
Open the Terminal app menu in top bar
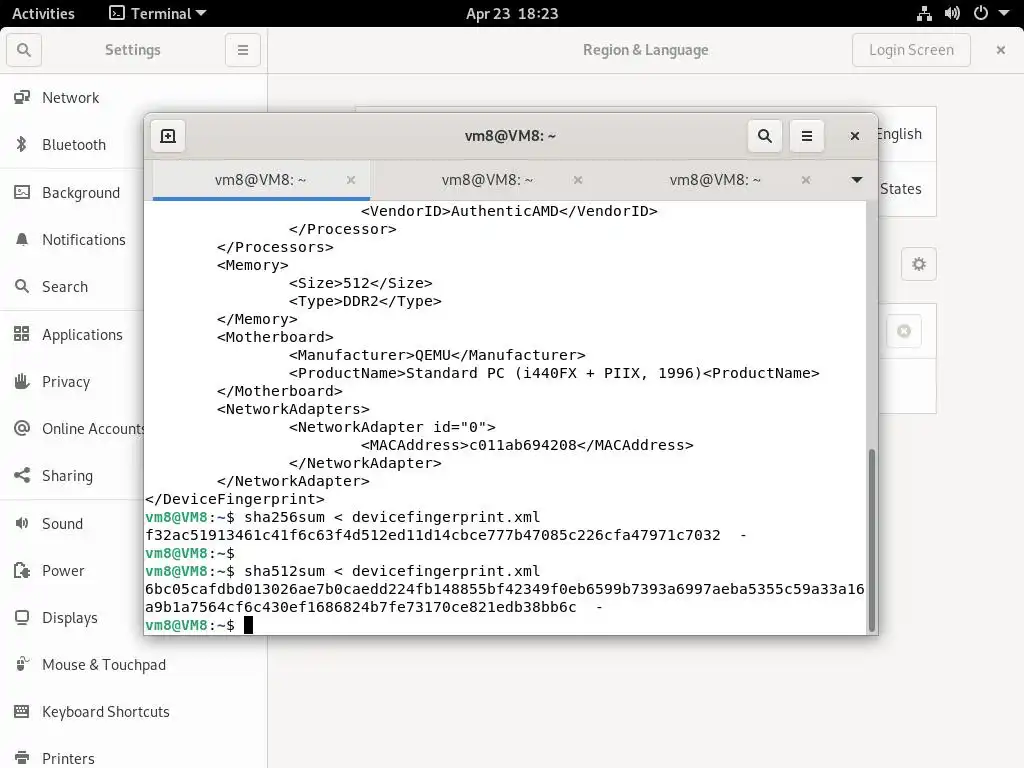tap(157, 13)
